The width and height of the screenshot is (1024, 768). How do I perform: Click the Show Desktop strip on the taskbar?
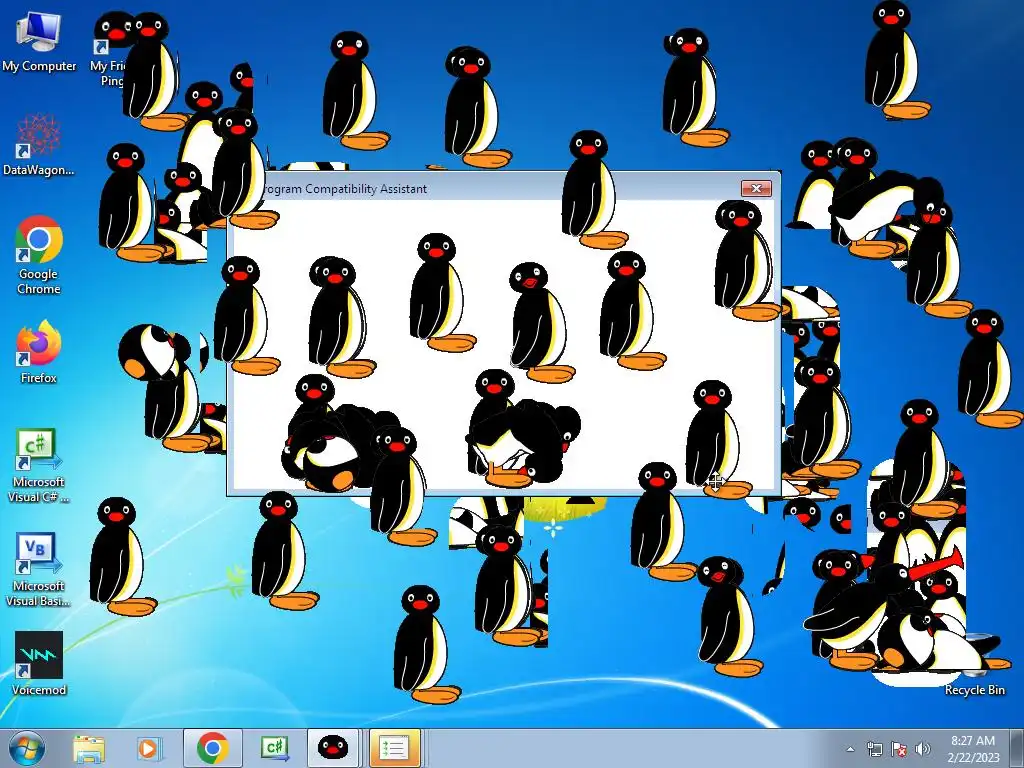click(x=1017, y=748)
